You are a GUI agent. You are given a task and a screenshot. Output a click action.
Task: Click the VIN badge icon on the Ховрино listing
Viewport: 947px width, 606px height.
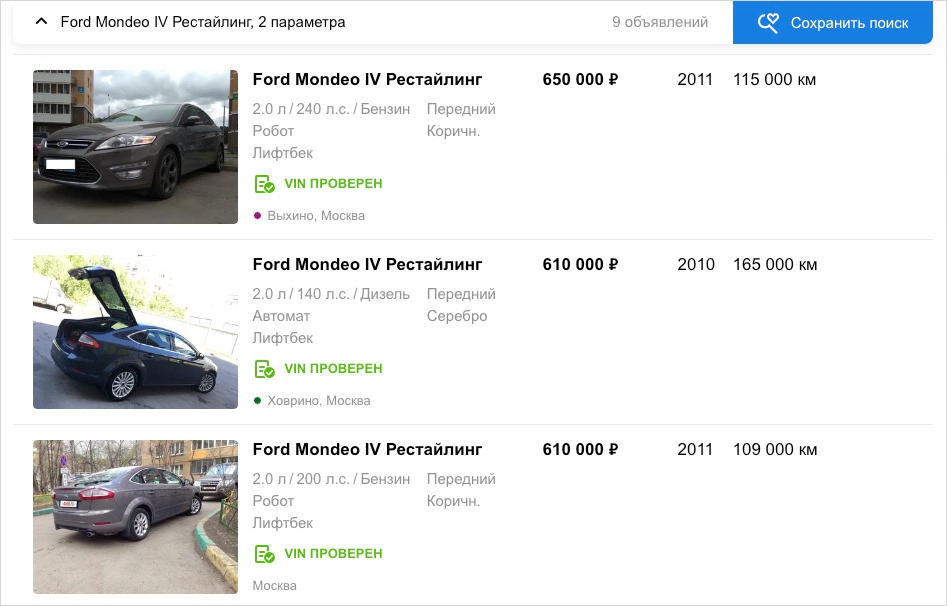[x=265, y=368]
